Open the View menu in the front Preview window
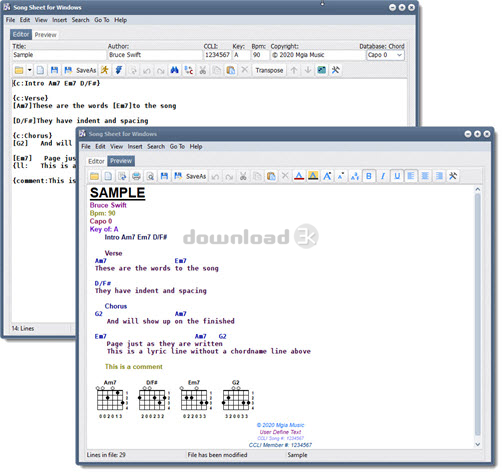502x473 pixels. pyautogui.click(x=116, y=147)
